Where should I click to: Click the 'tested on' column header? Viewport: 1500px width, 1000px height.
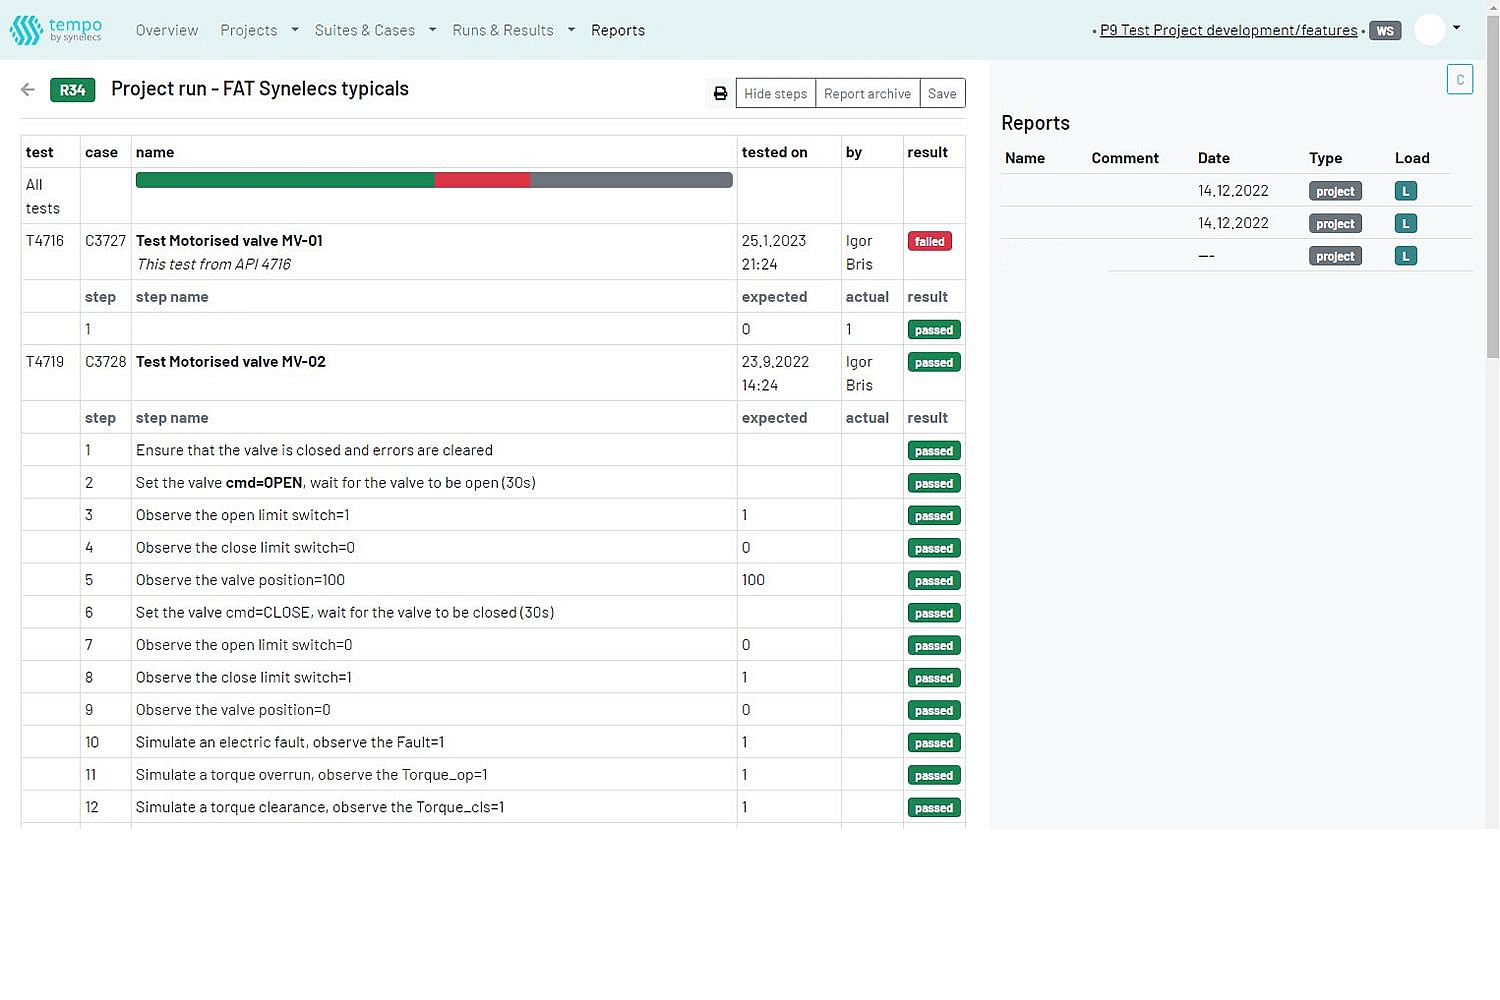pos(774,152)
